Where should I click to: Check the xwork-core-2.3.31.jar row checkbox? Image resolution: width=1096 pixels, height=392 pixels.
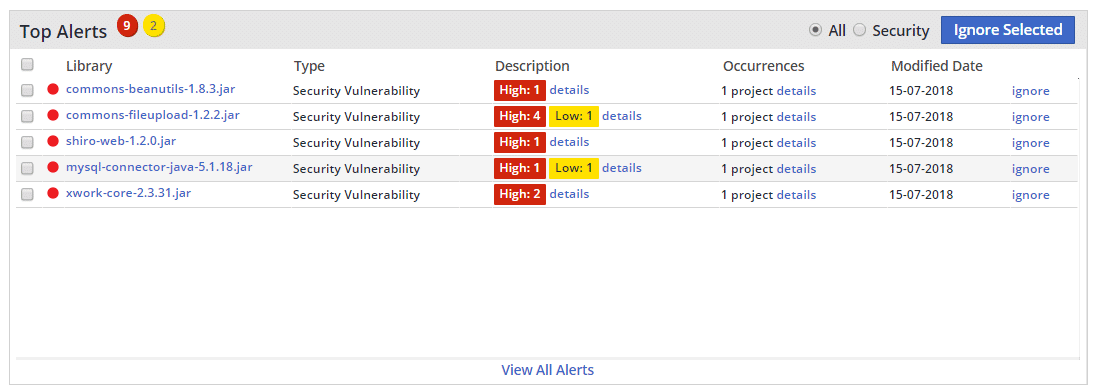coord(27,194)
